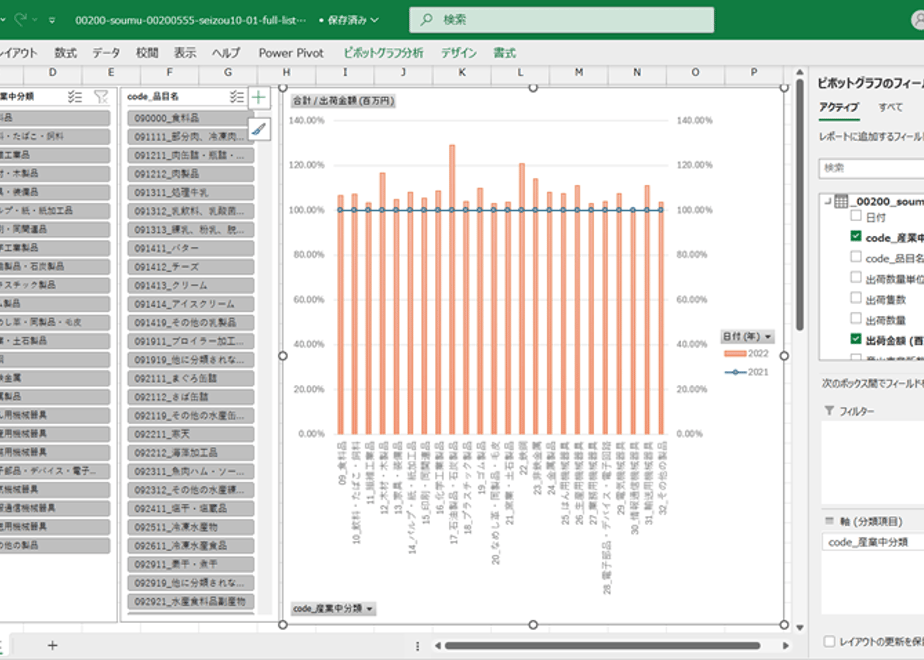Select slicer item 092212_海藻加工品

[x=191, y=453]
